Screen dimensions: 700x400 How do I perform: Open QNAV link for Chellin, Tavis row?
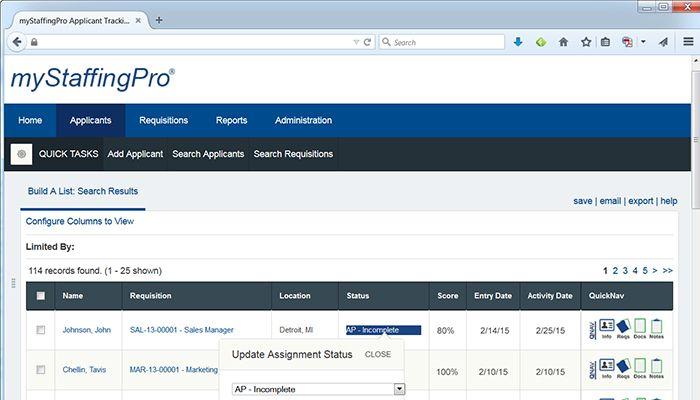click(x=592, y=370)
